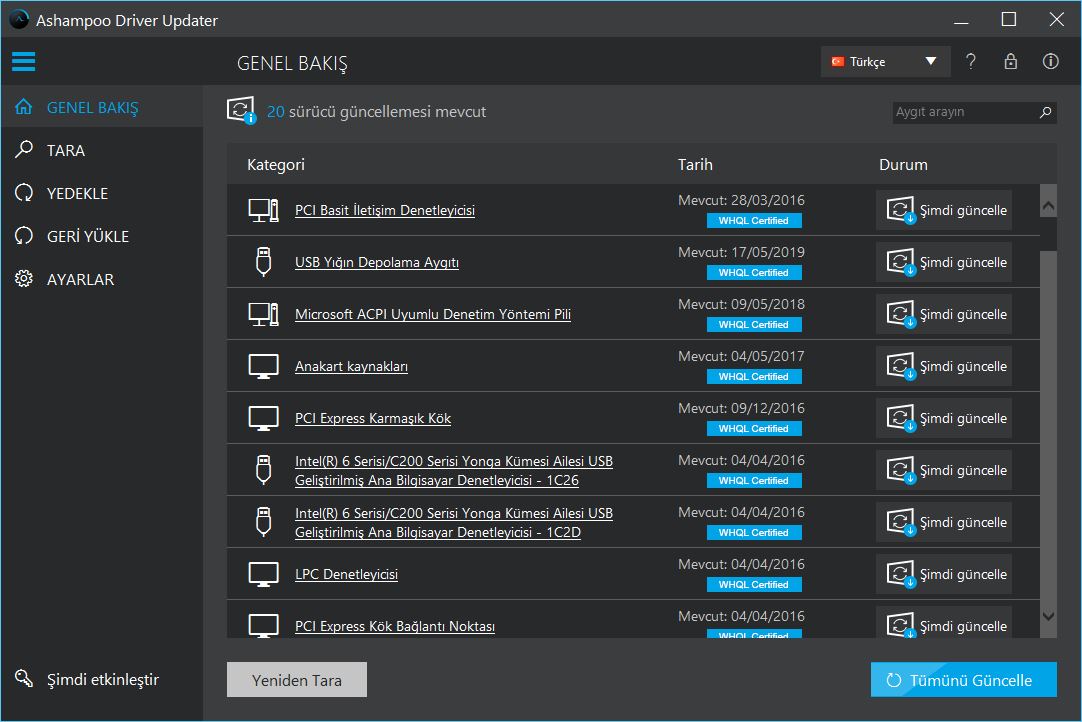
Task: Click the Yeniden Tara button
Action: [x=297, y=680]
